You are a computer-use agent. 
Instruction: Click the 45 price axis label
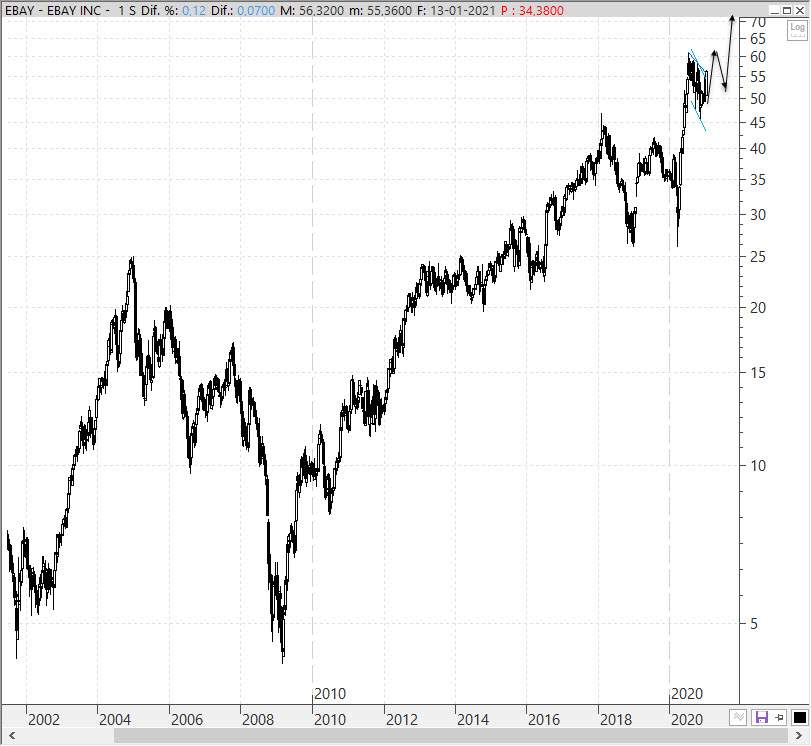pos(758,123)
